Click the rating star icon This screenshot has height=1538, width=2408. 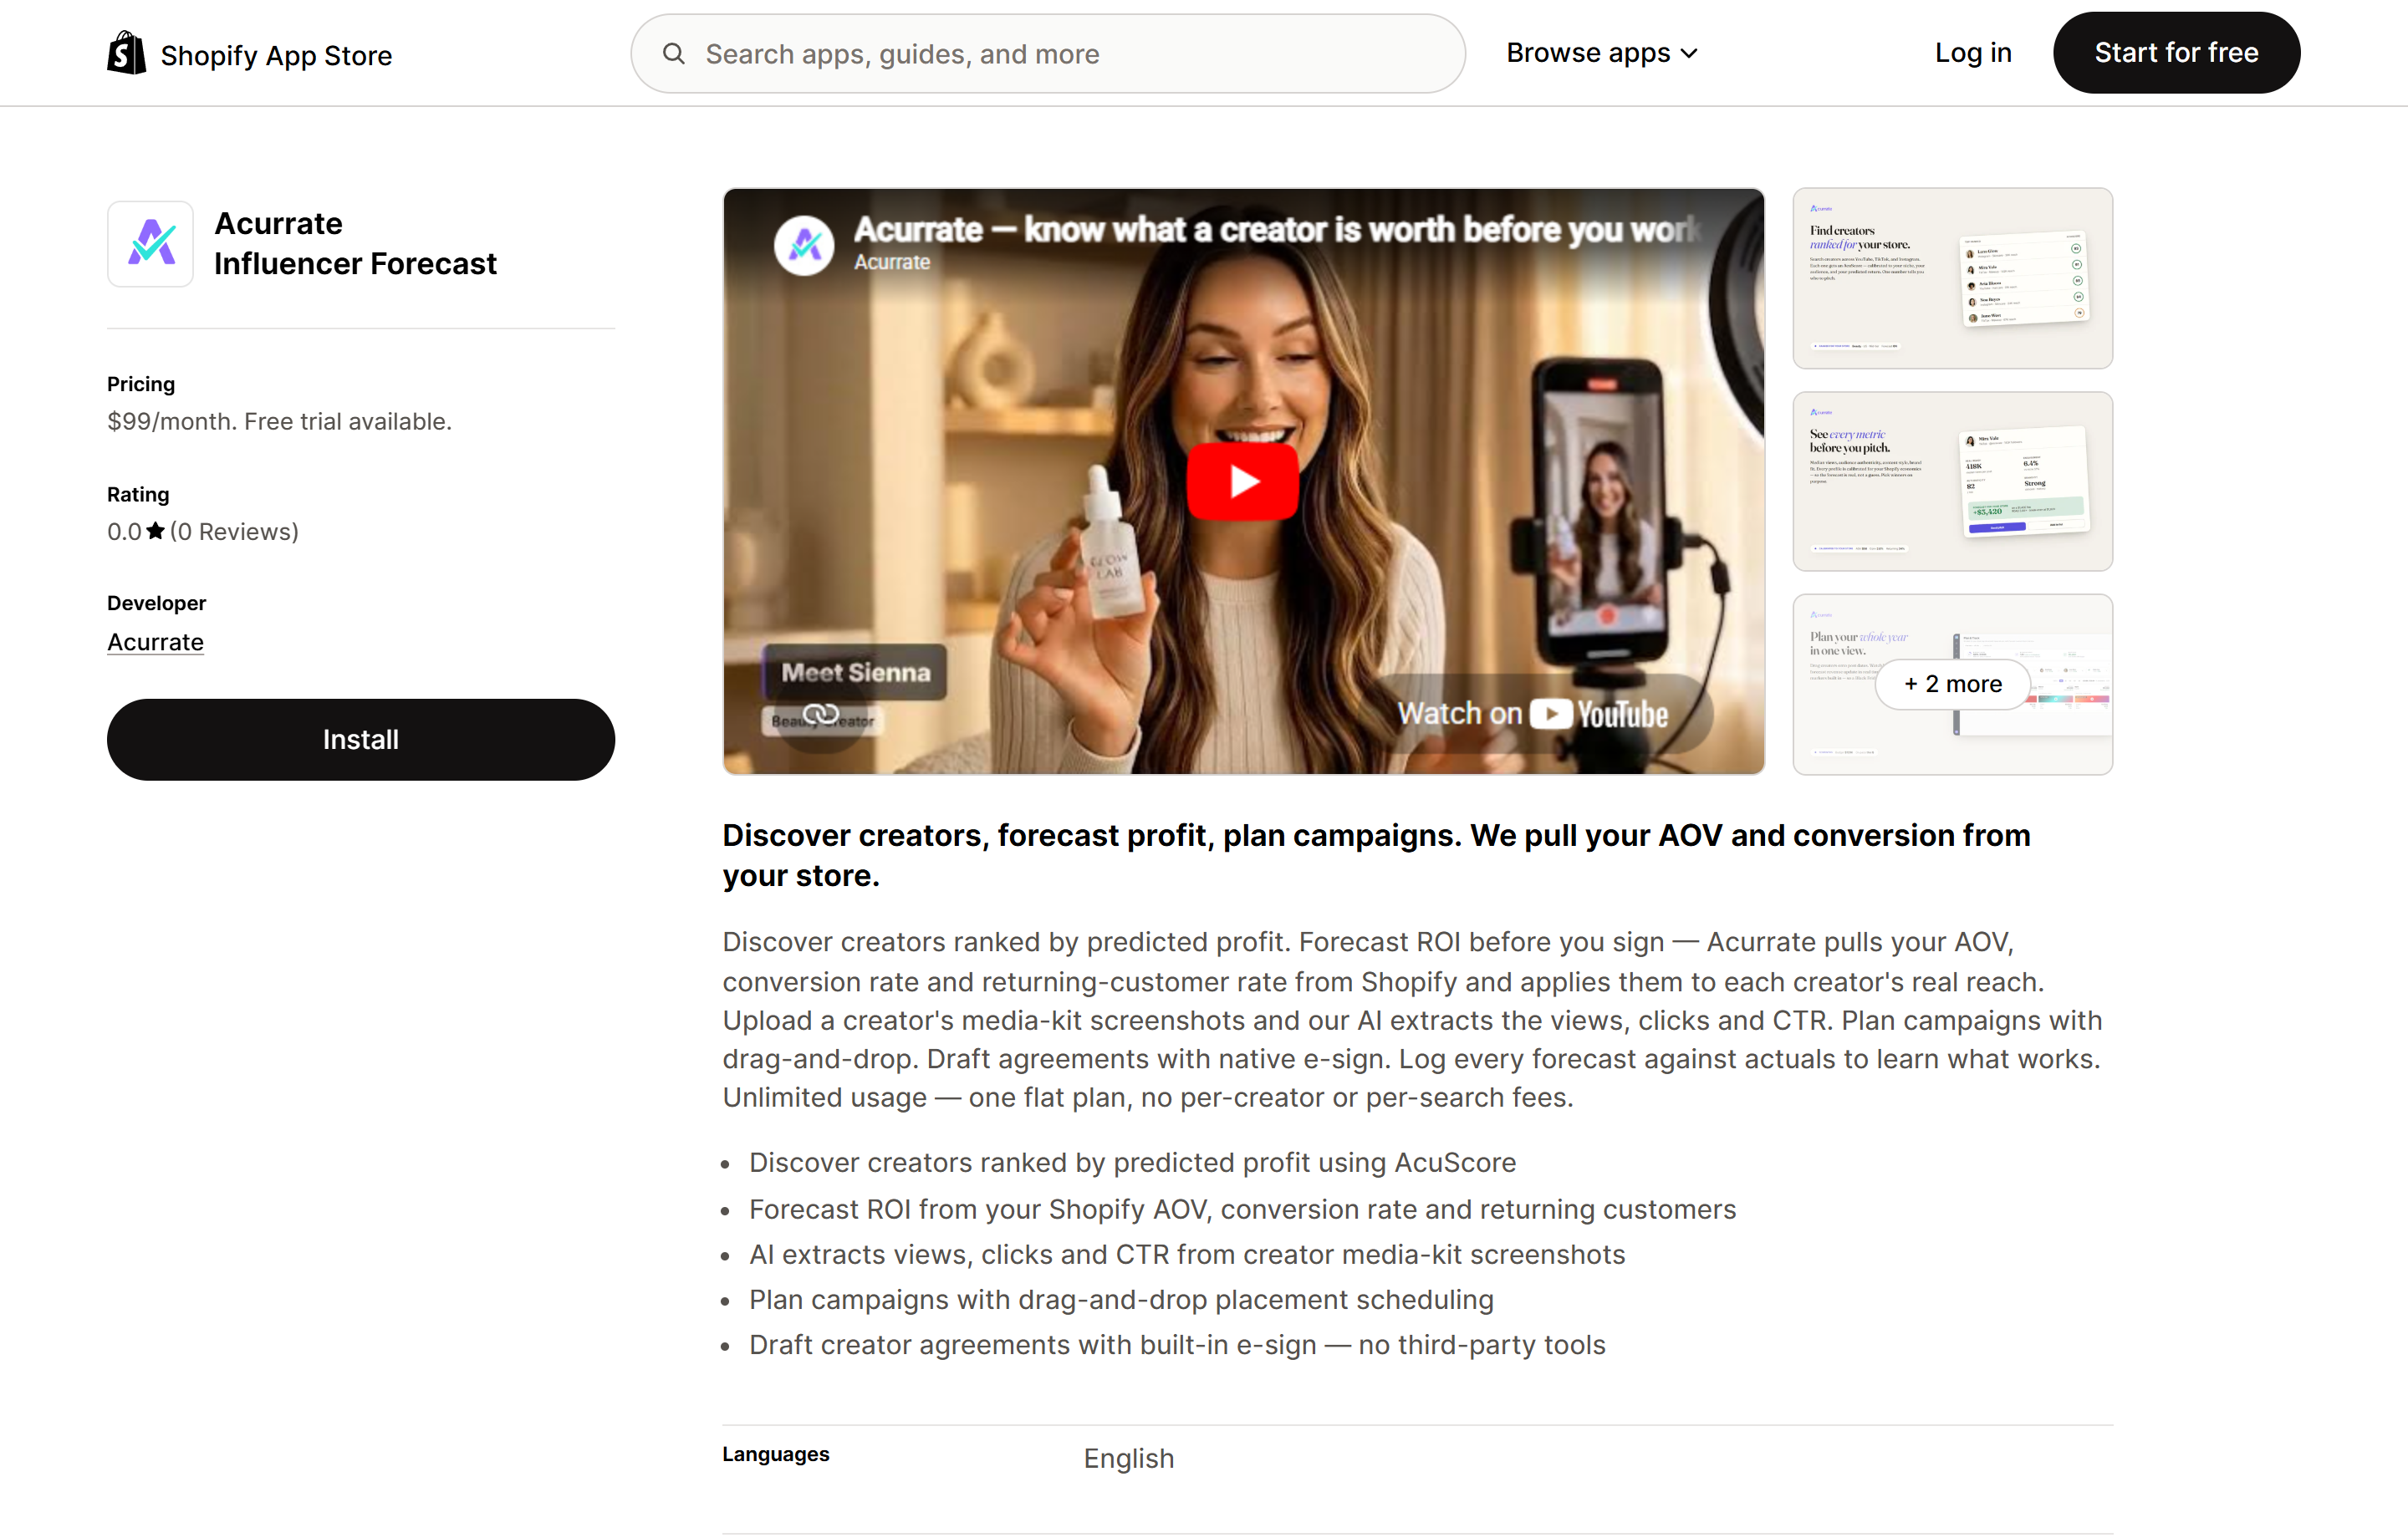[x=155, y=531]
